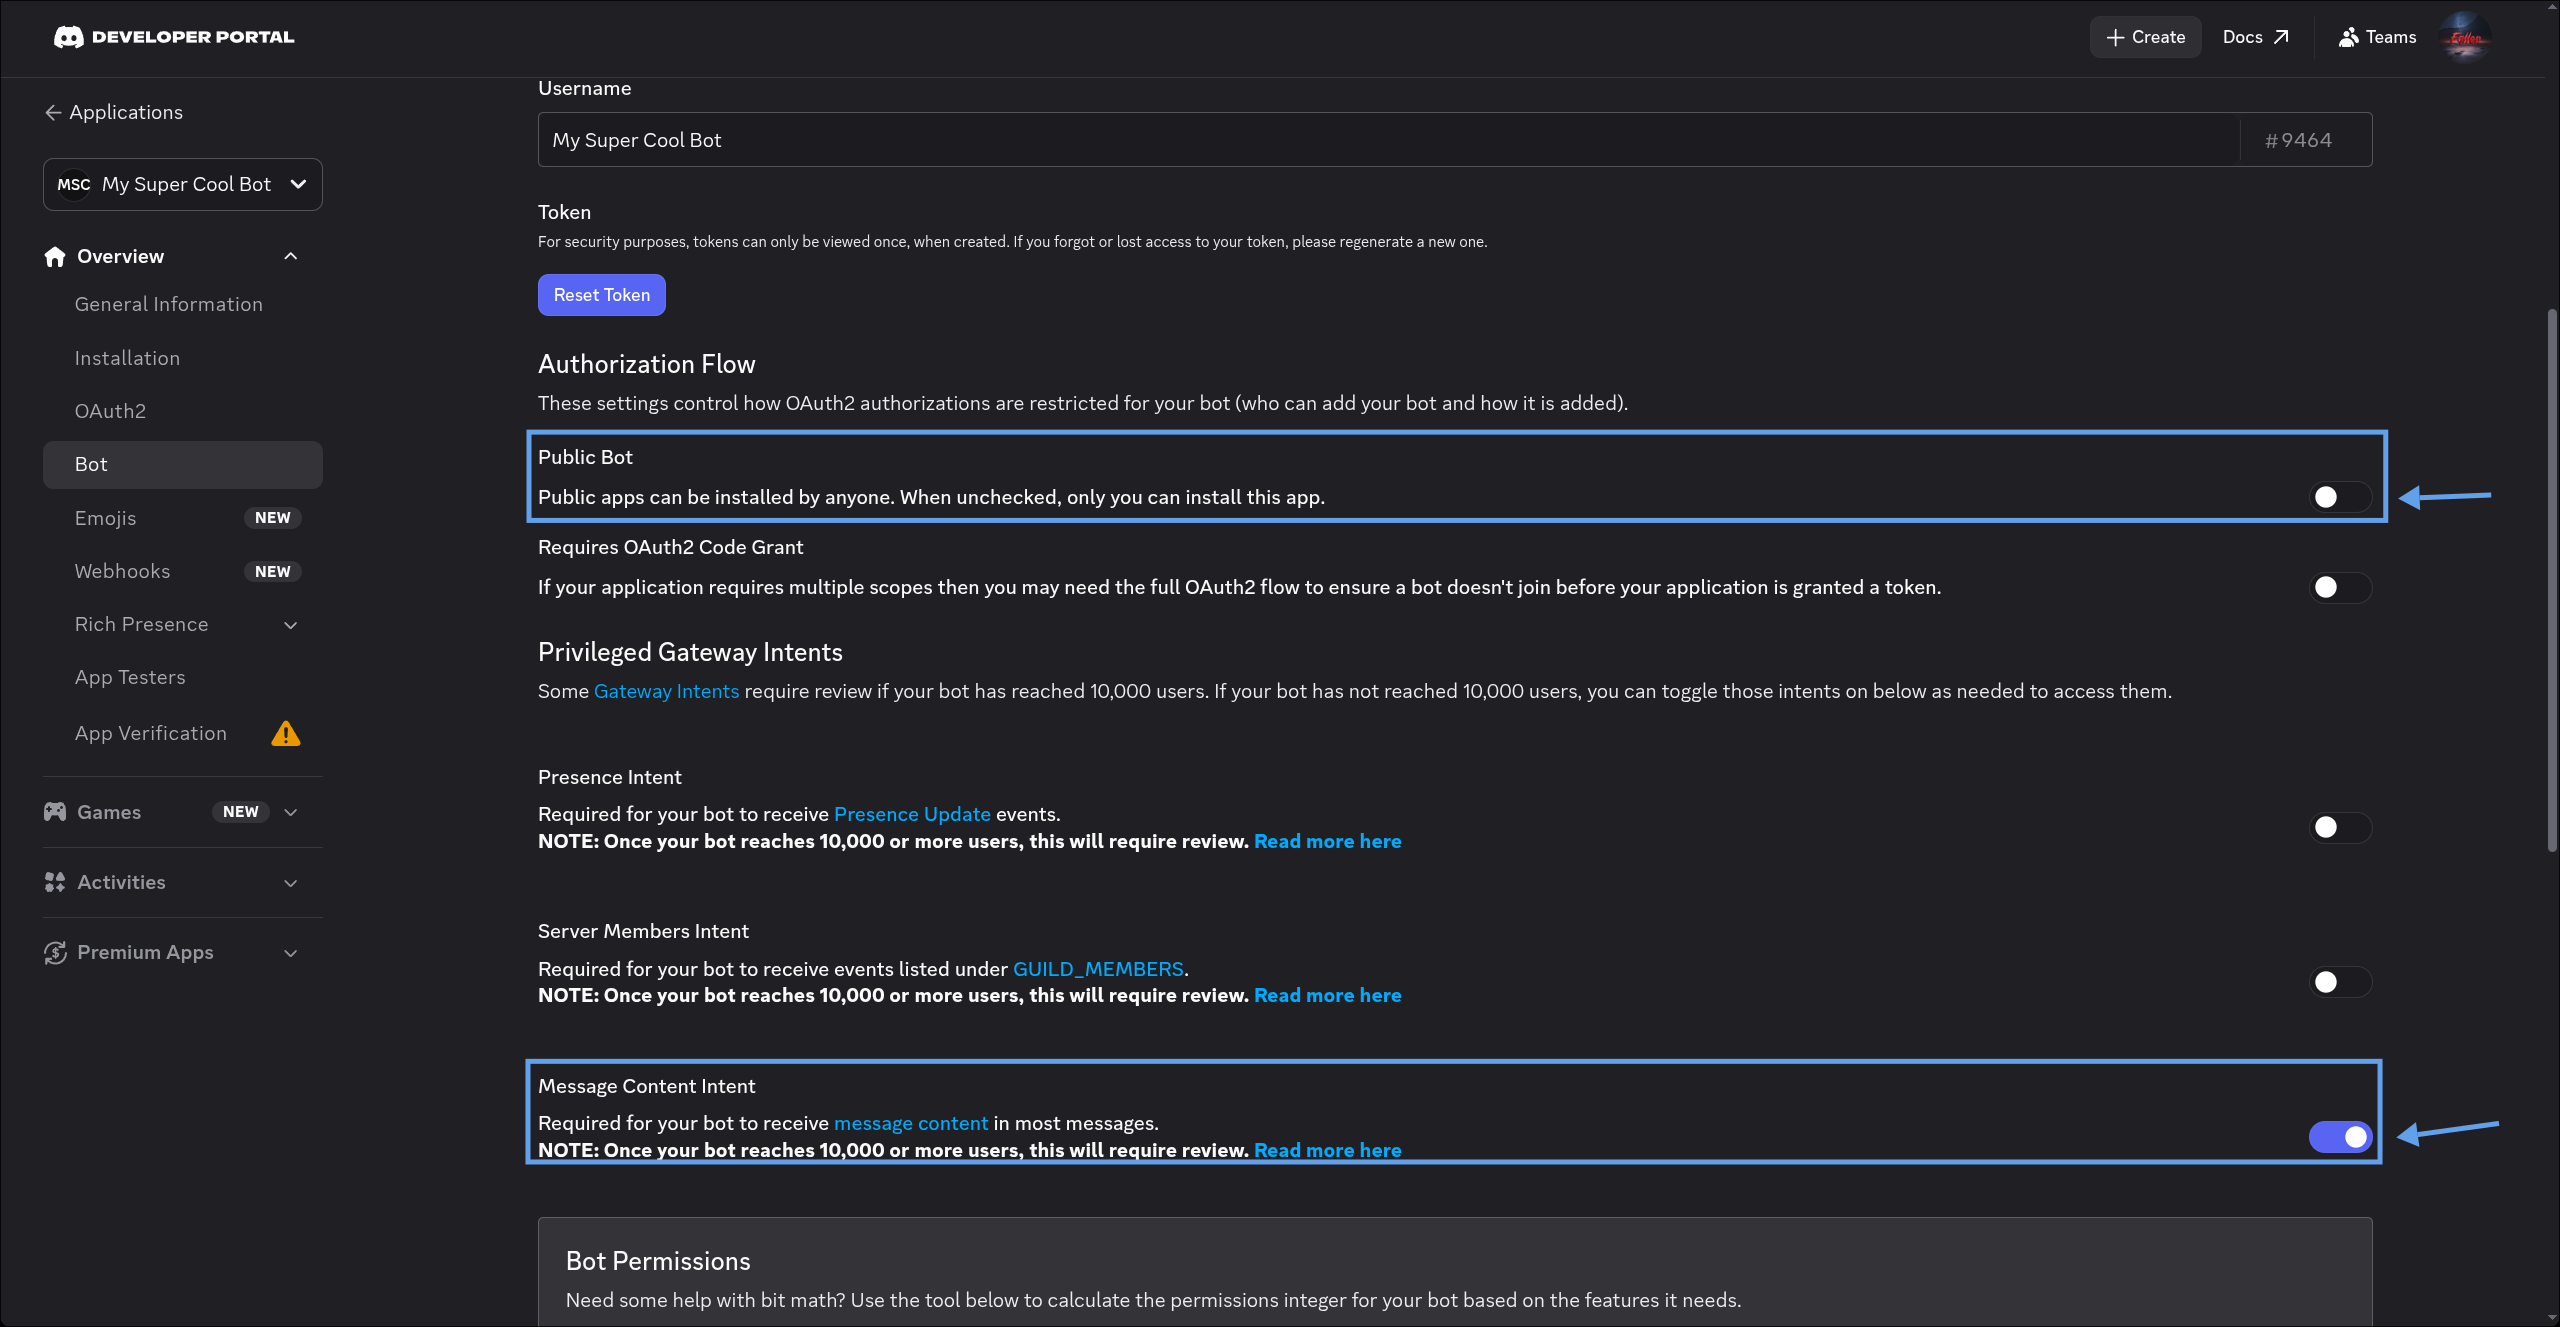Go to App Verification page
2560x1327 pixels.
coord(183,734)
